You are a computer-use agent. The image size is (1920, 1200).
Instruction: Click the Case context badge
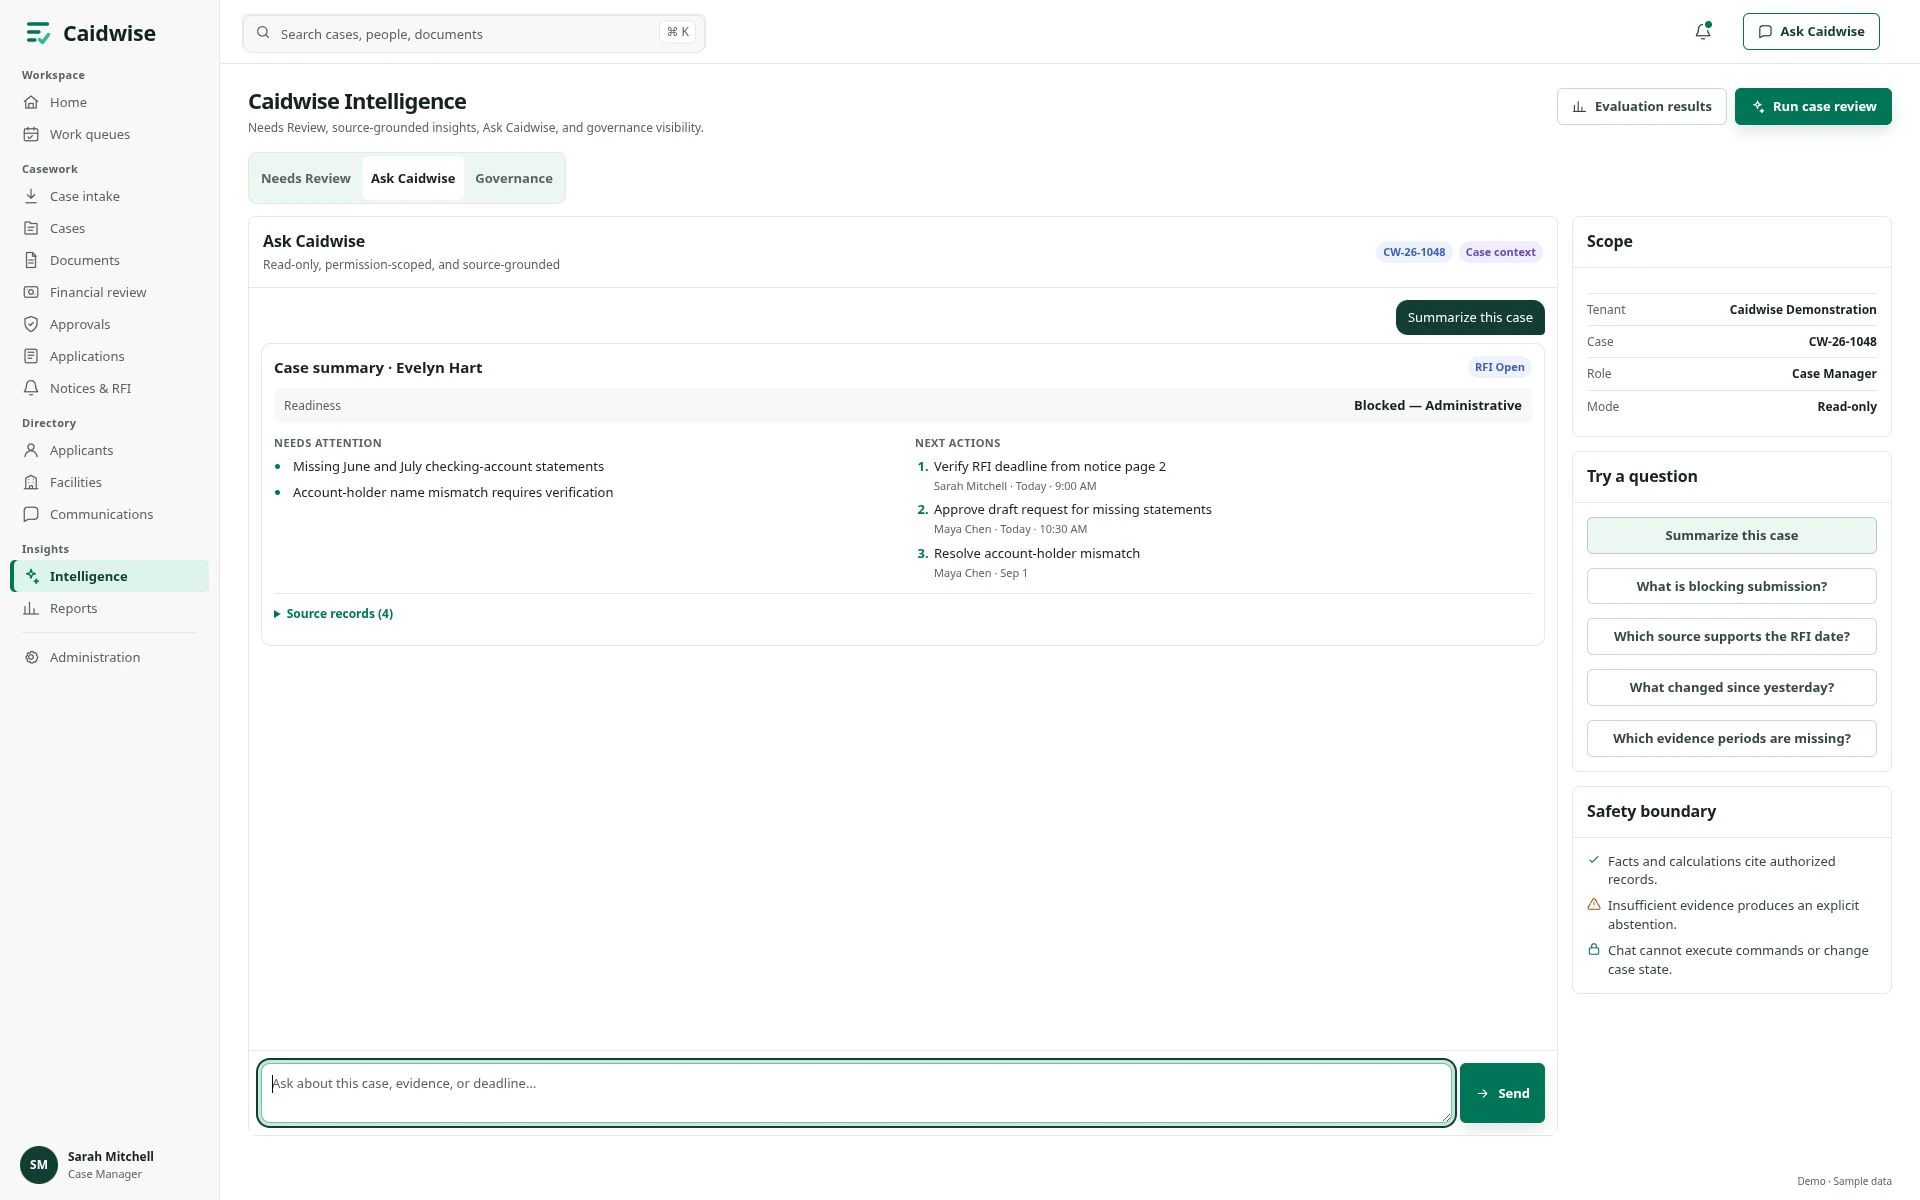coord(1500,252)
